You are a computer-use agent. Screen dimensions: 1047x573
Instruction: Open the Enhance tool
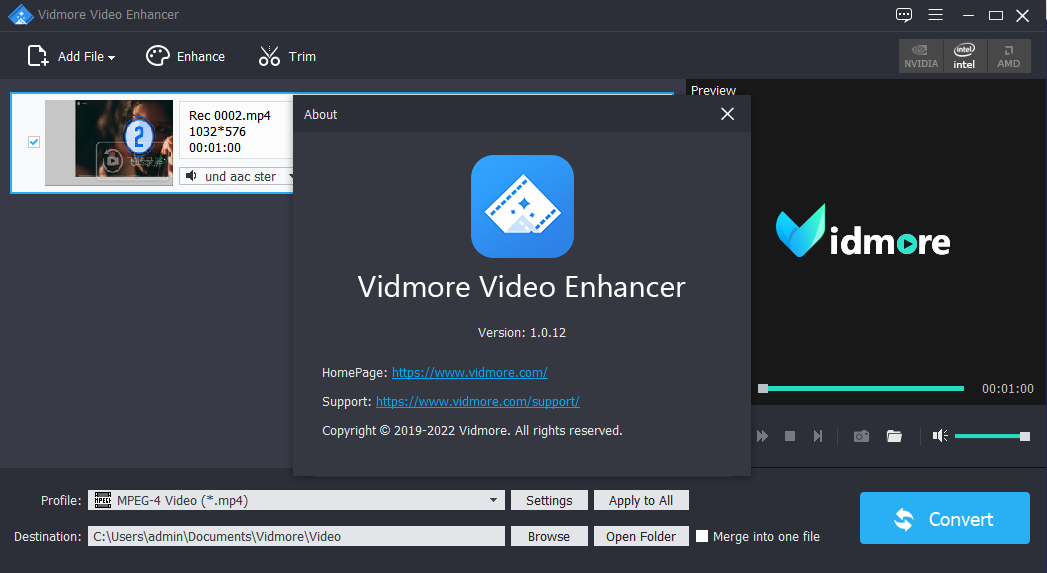(x=186, y=56)
